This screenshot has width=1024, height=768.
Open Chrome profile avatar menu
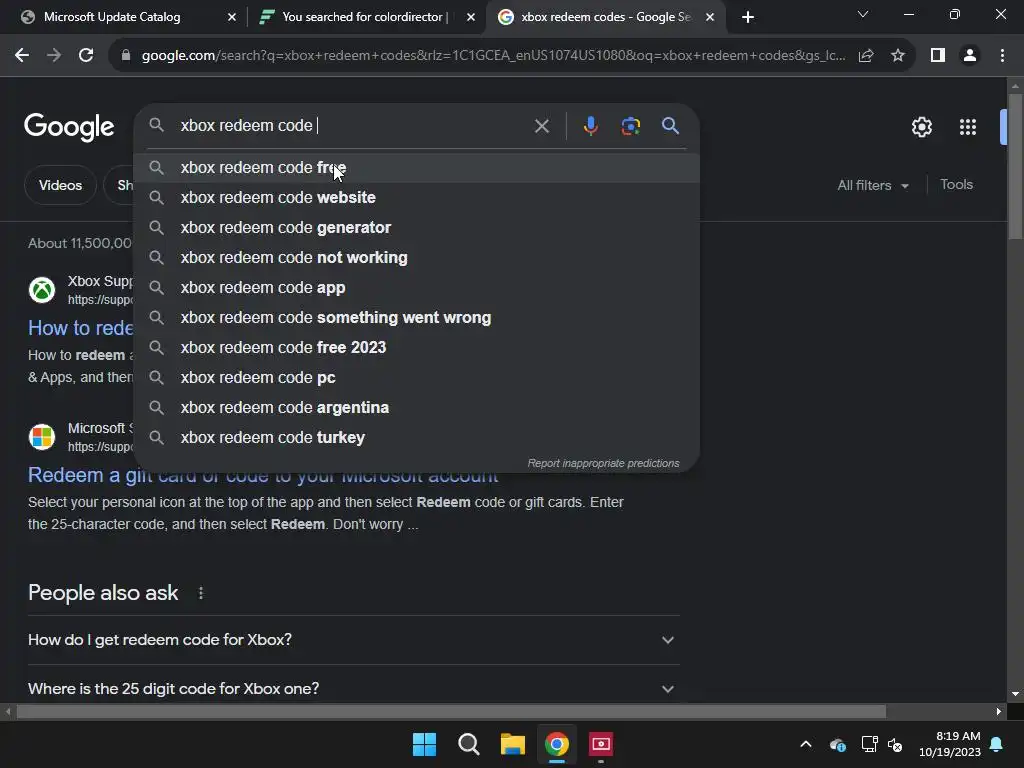pos(970,56)
